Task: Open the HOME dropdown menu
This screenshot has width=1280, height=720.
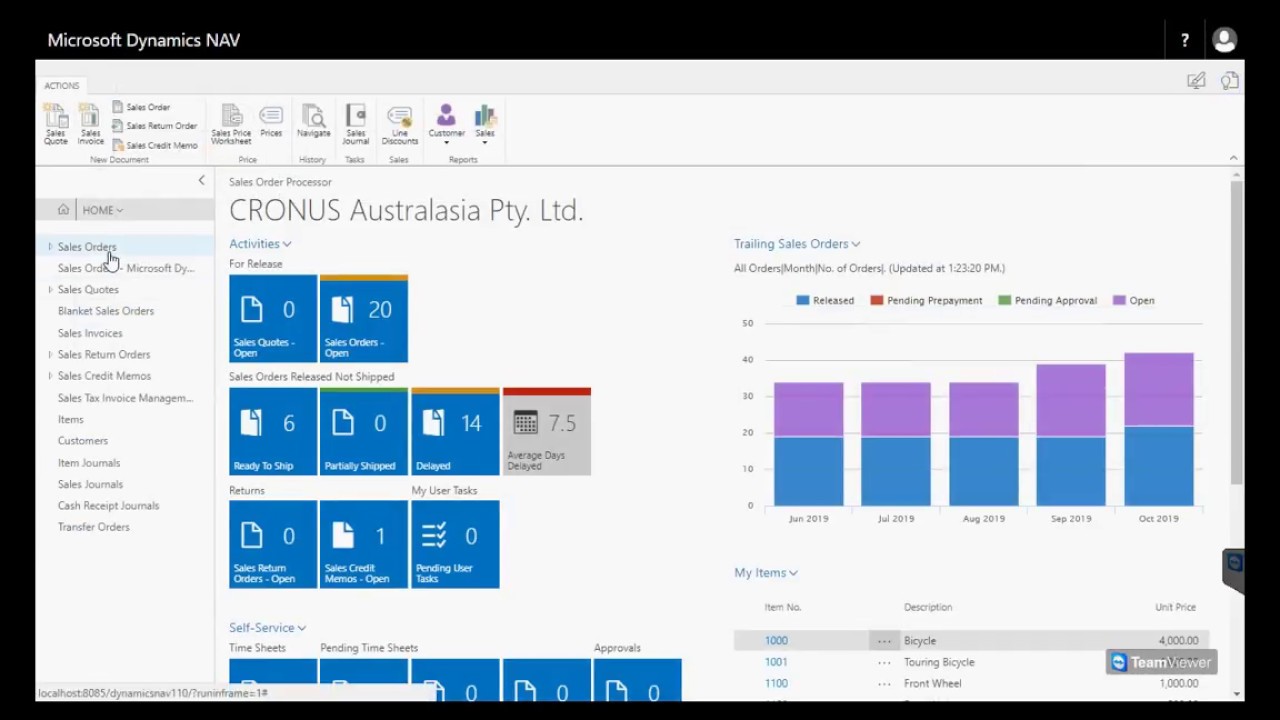Action: pyautogui.click(x=103, y=210)
